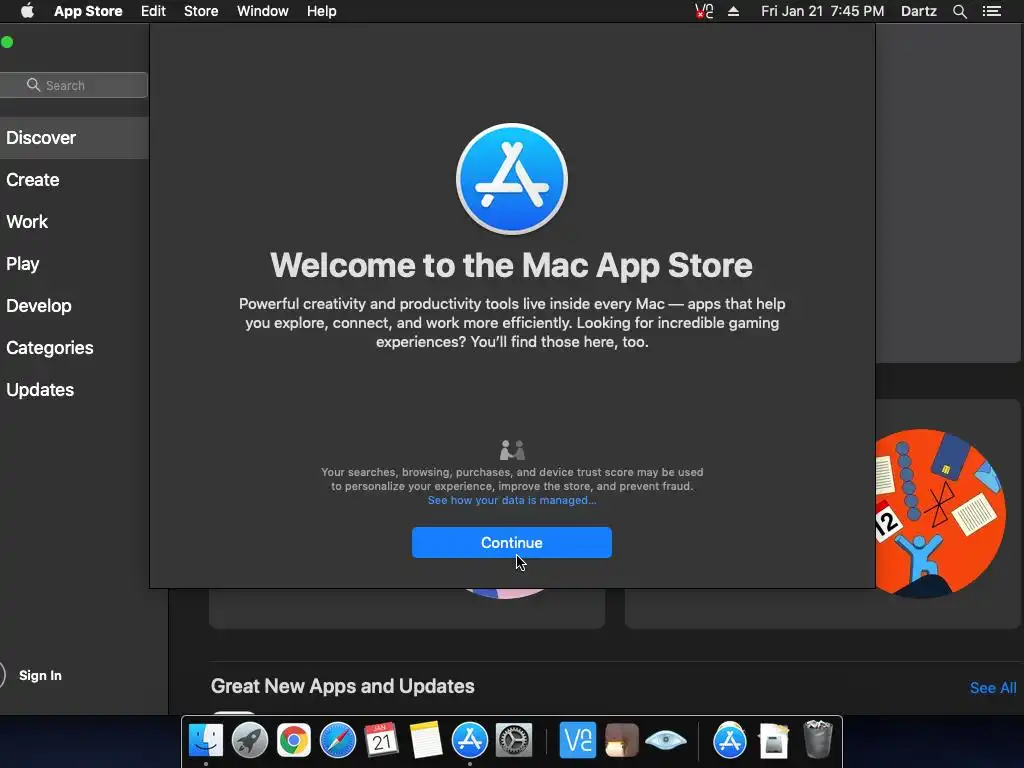Open the Notes app in the Dock
This screenshot has height=768, width=1024.
click(x=426, y=740)
